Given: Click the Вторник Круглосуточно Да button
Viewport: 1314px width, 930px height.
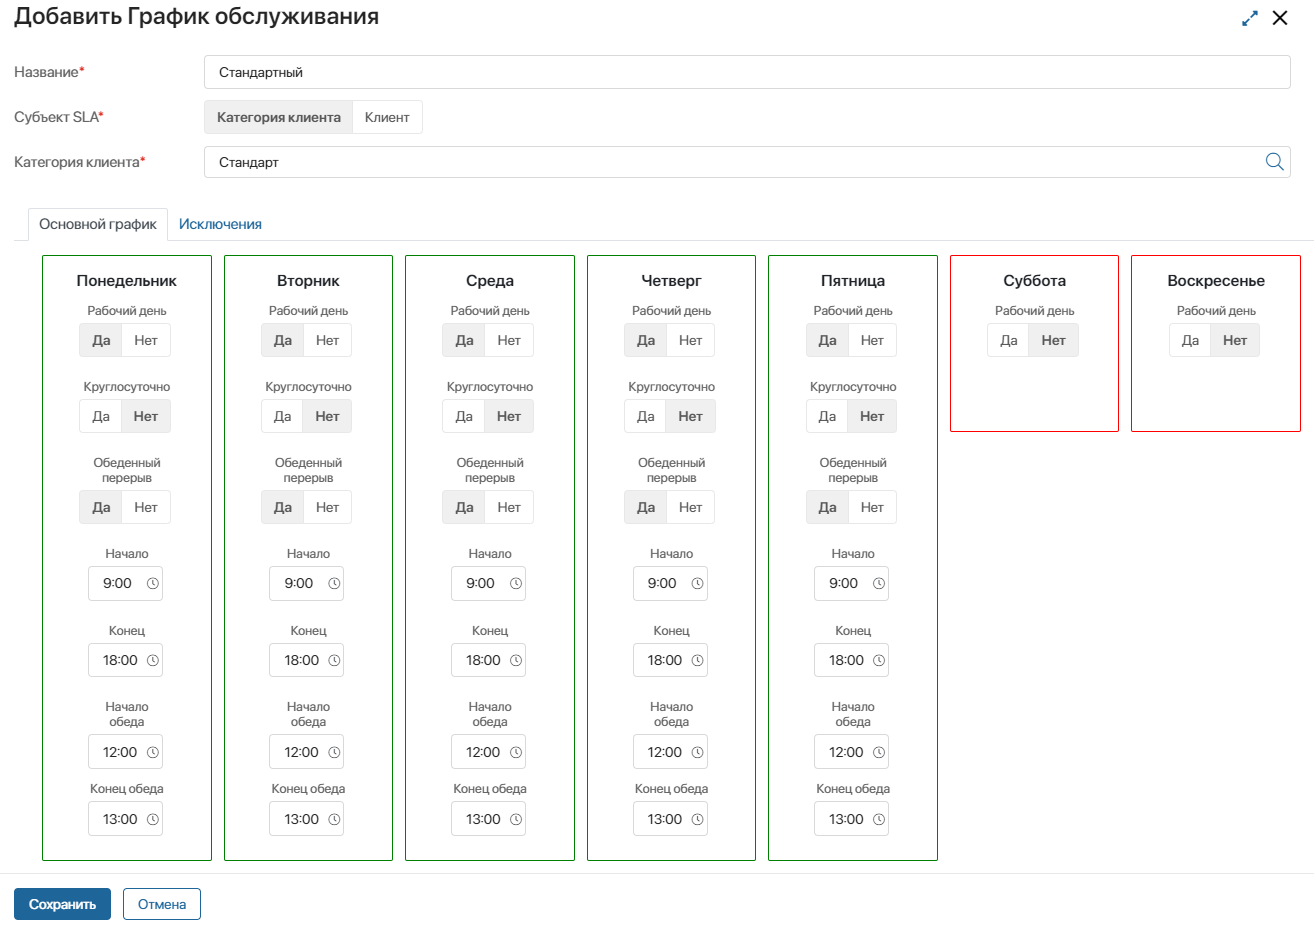Looking at the screenshot, I should [x=283, y=417].
